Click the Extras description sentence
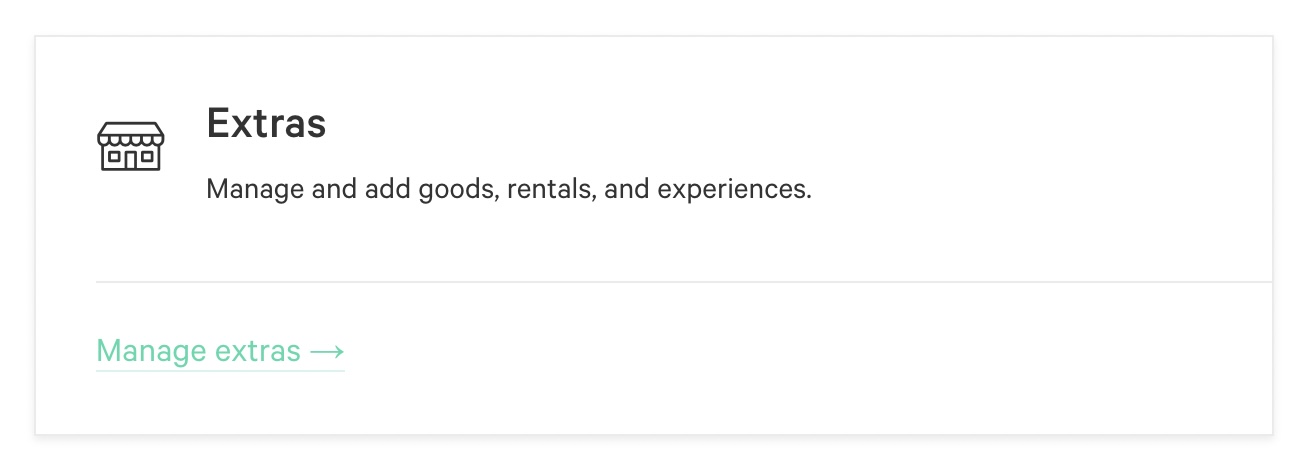1312x470 pixels. [x=508, y=189]
